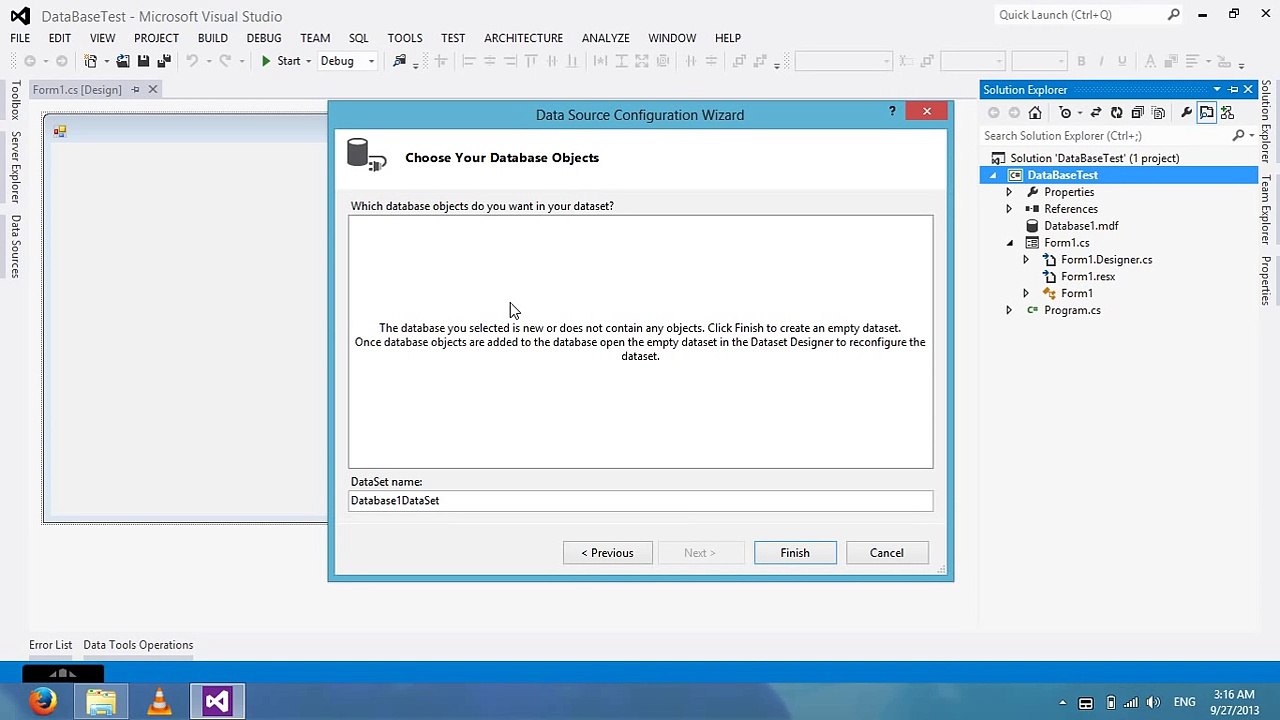Viewport: 1280px width, 720px height.
Task: Click the Search Solution Explorer field
Action: click(1105, 136)
